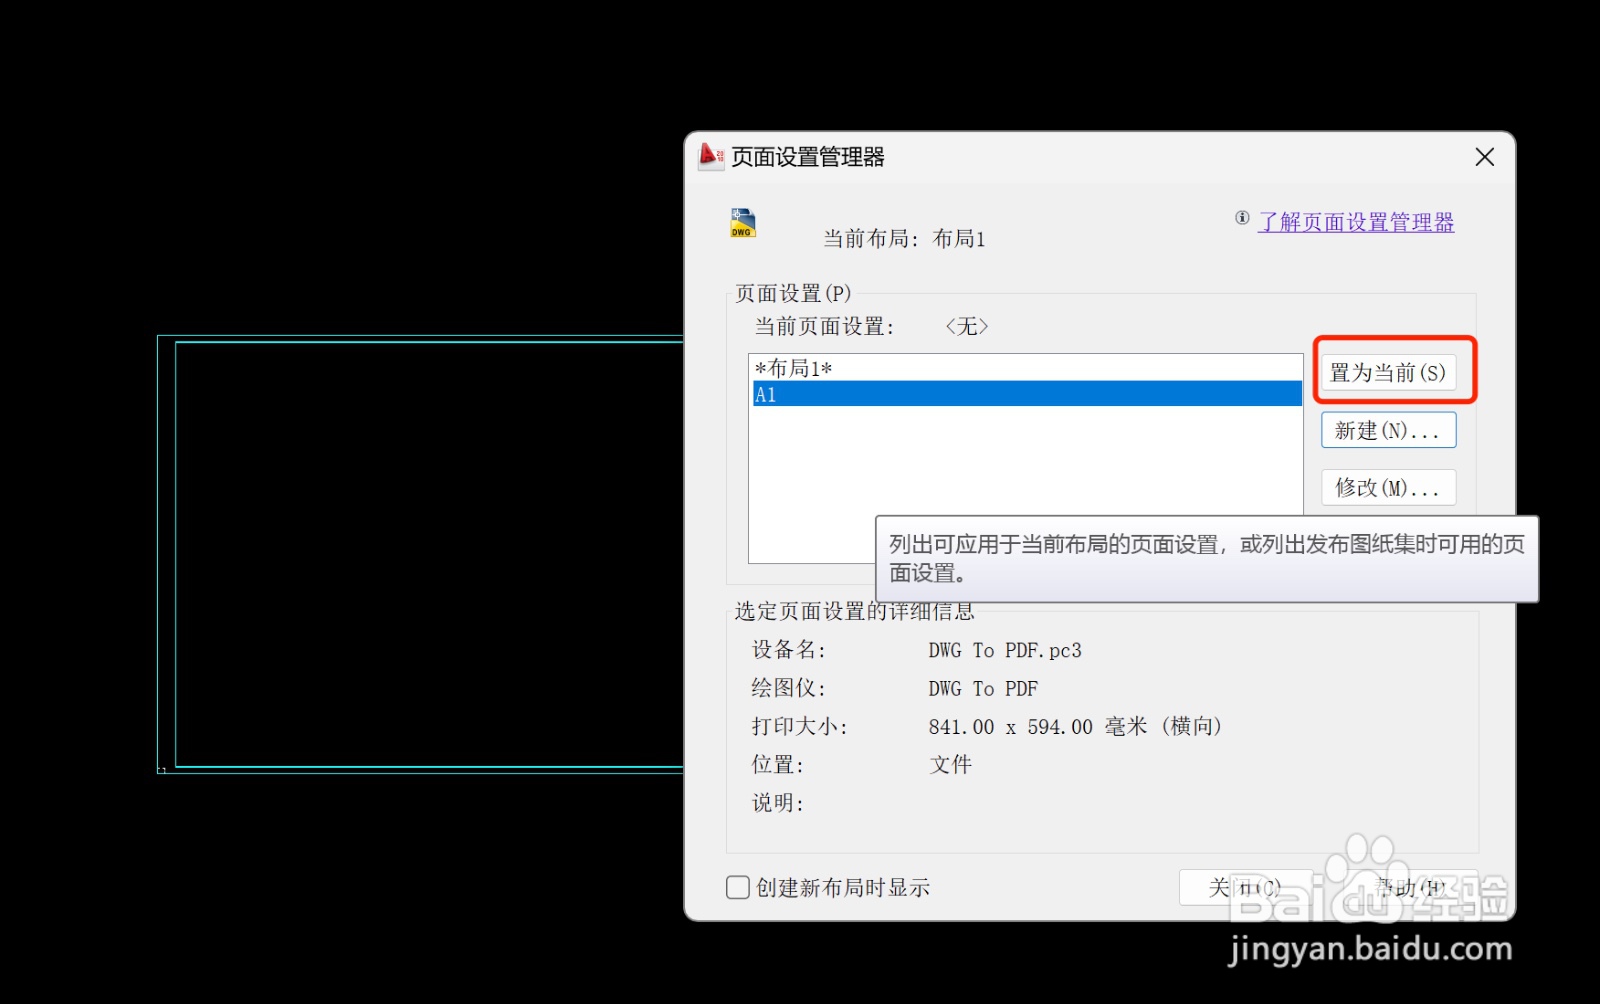Click the 帮助(H) button at dialog bottom
This screenshot has height=1004, width=1600.
click(x=1410, y=887)
